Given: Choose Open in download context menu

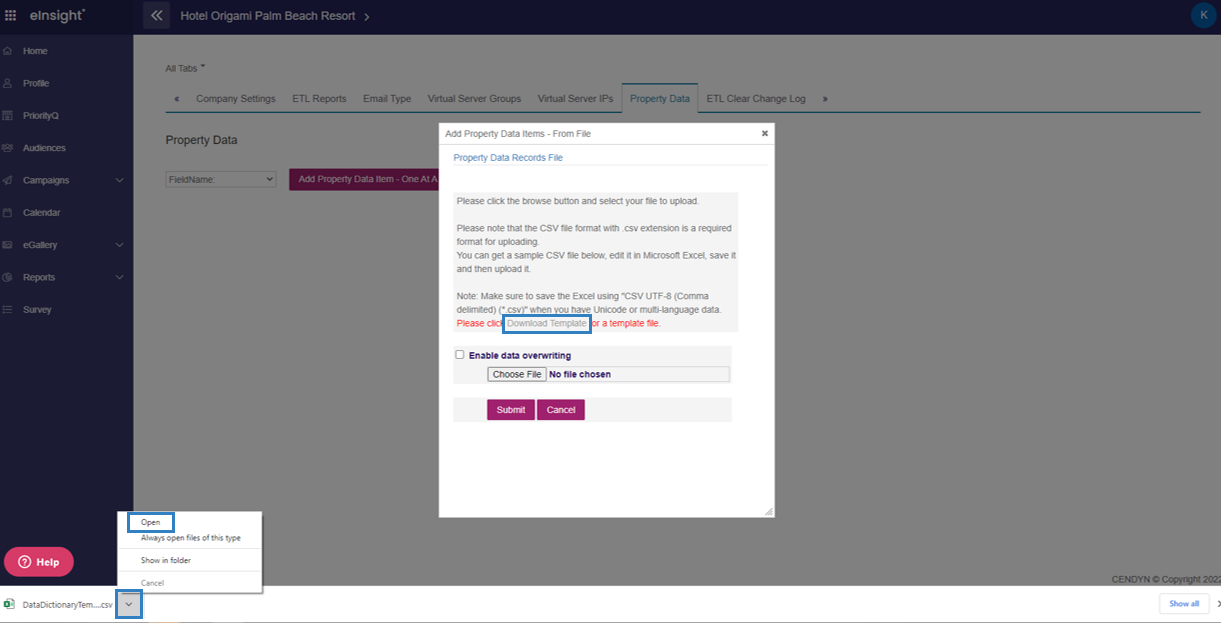Looking at the screenshot, I should pyautogui.click(x=151, y=522).
